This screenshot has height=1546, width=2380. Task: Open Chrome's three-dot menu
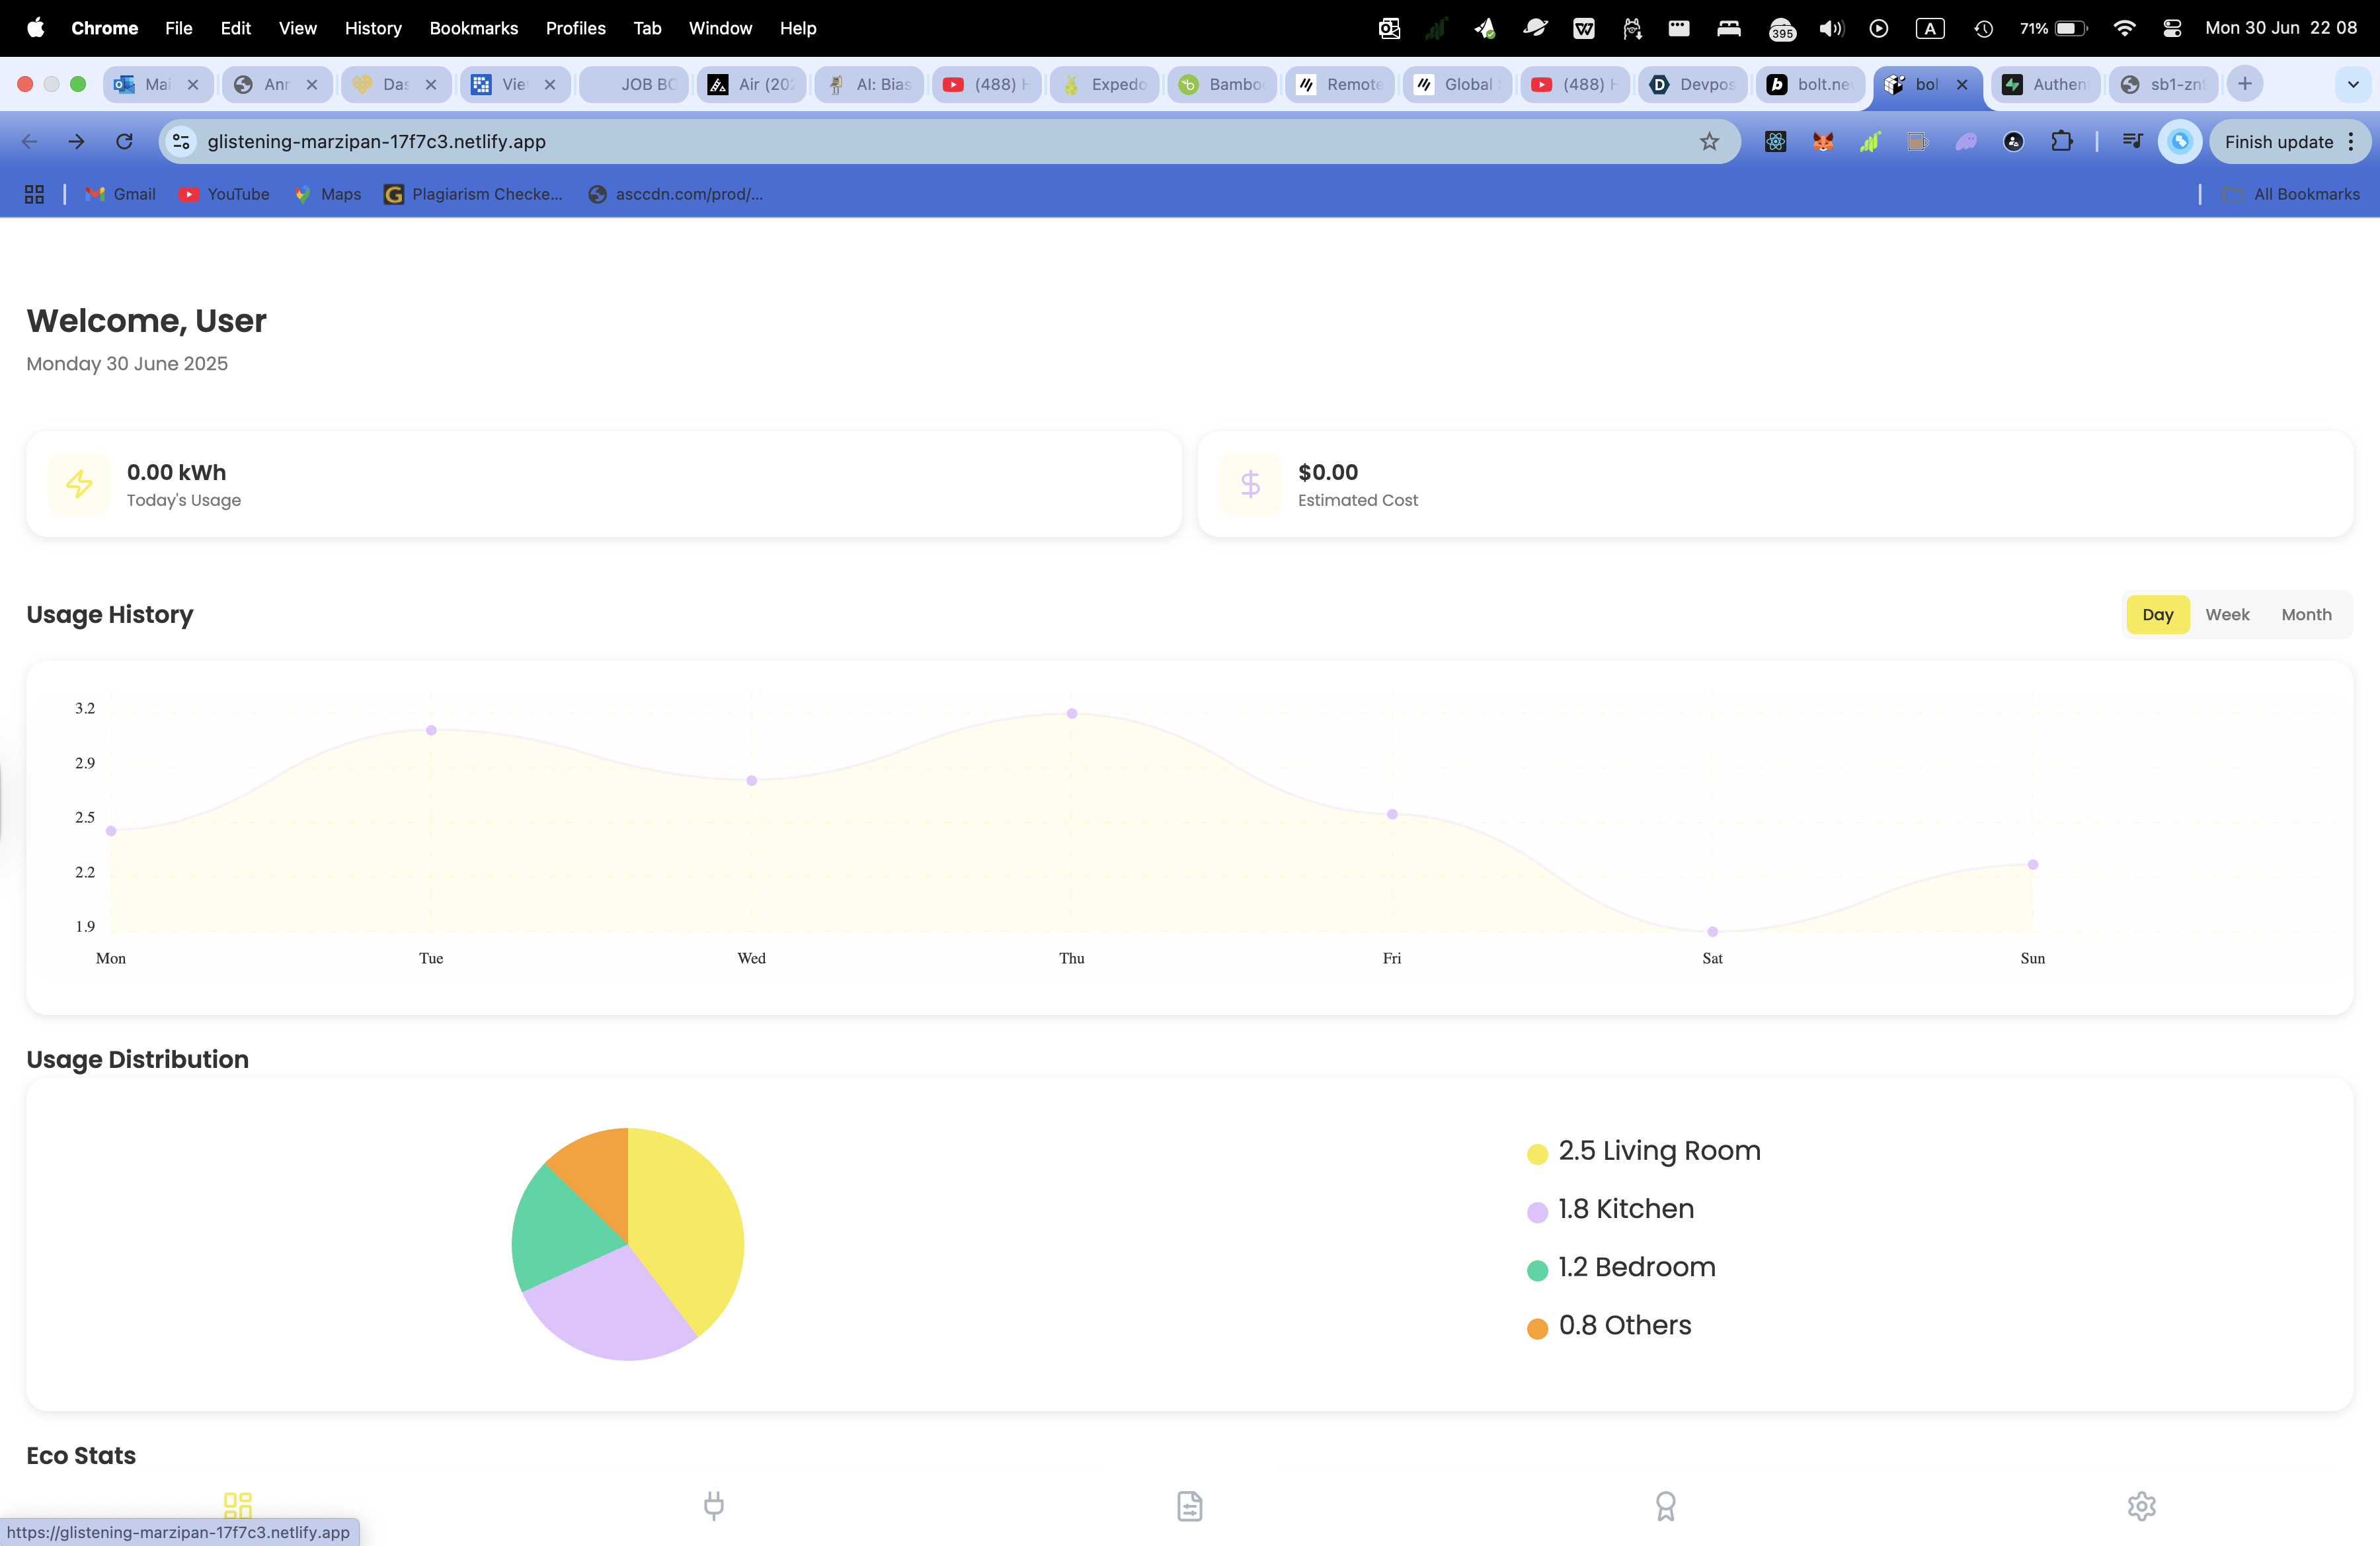coord(2352,142)
